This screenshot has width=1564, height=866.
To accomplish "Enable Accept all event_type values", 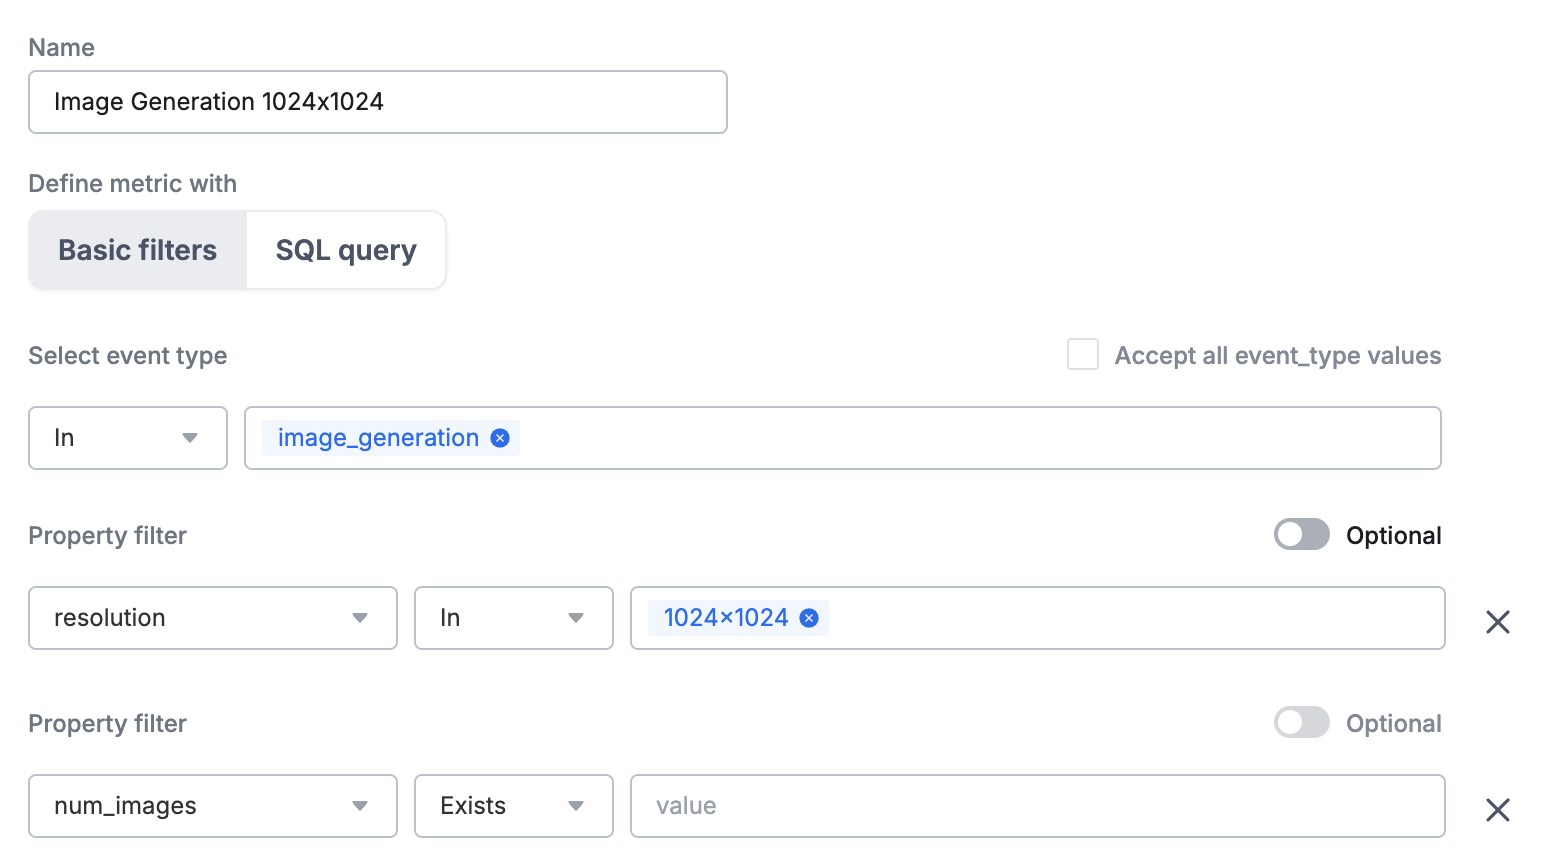I will pyautogui.click(x=1083, y=354).
